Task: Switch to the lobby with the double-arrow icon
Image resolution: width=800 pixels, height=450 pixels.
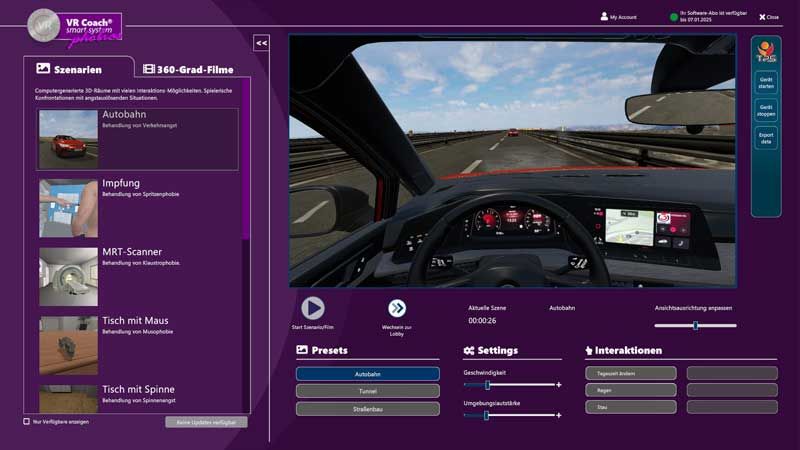Action: coord(396,308)
